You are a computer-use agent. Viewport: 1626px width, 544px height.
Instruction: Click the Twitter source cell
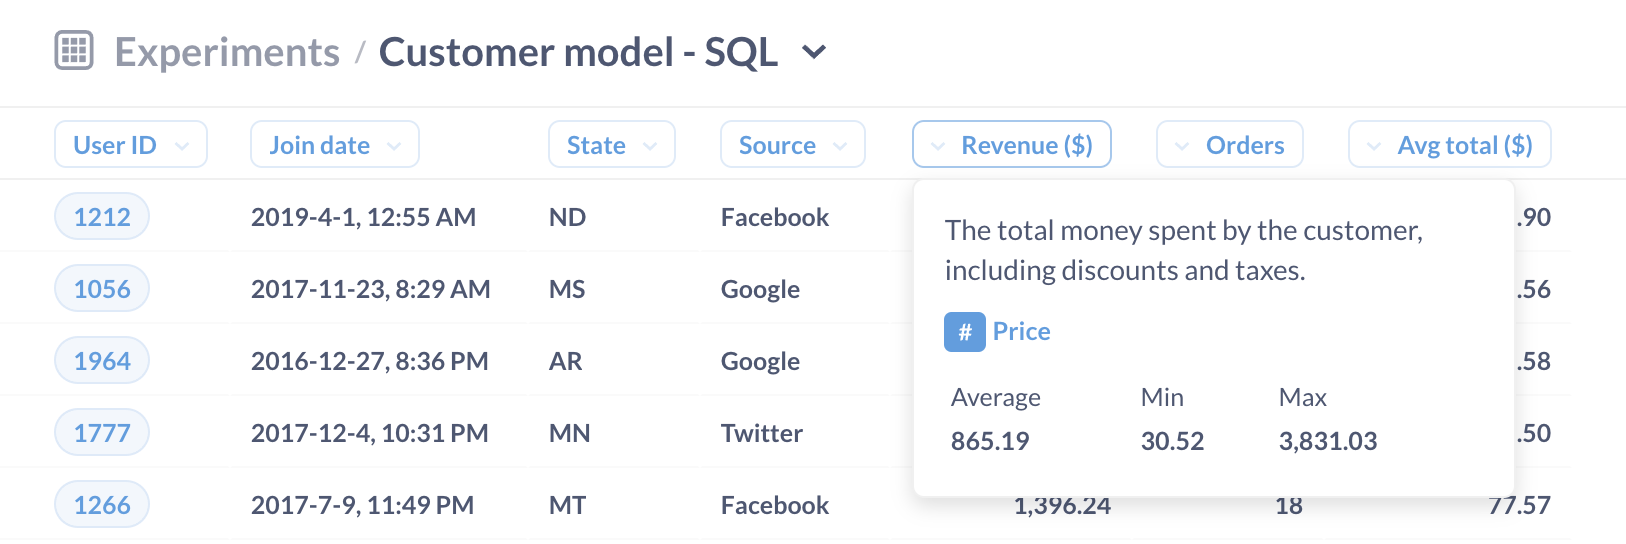pyautogui.click(x=761, y=433)
